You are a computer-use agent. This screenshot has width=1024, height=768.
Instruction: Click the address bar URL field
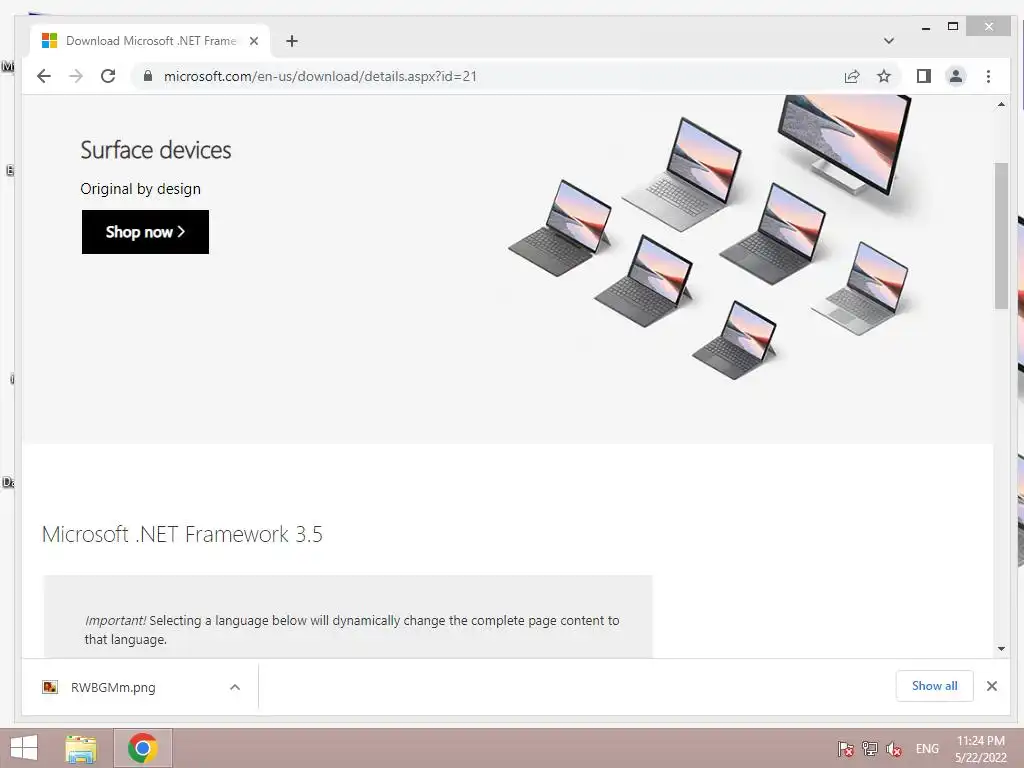(483, 76)
